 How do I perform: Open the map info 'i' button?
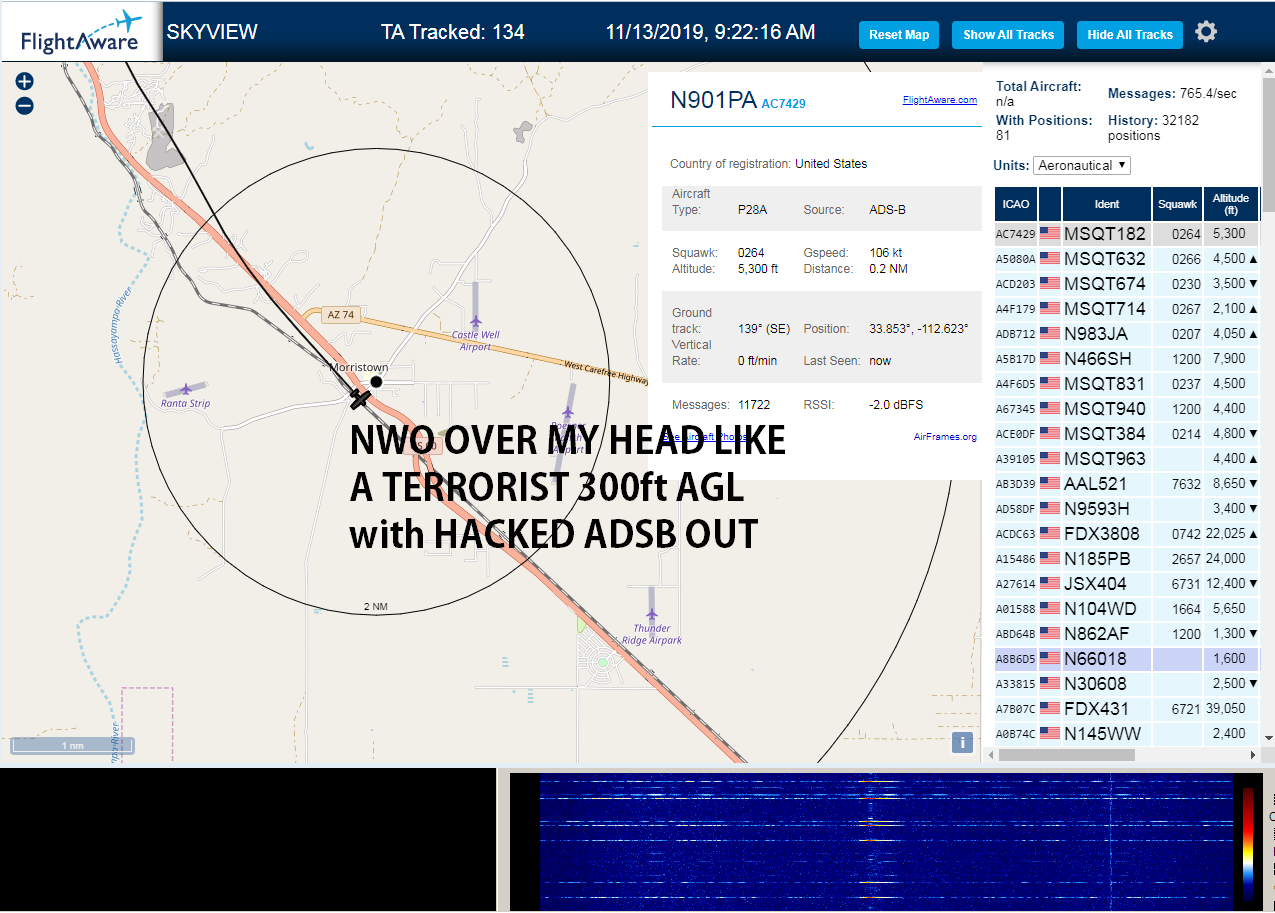962,742
